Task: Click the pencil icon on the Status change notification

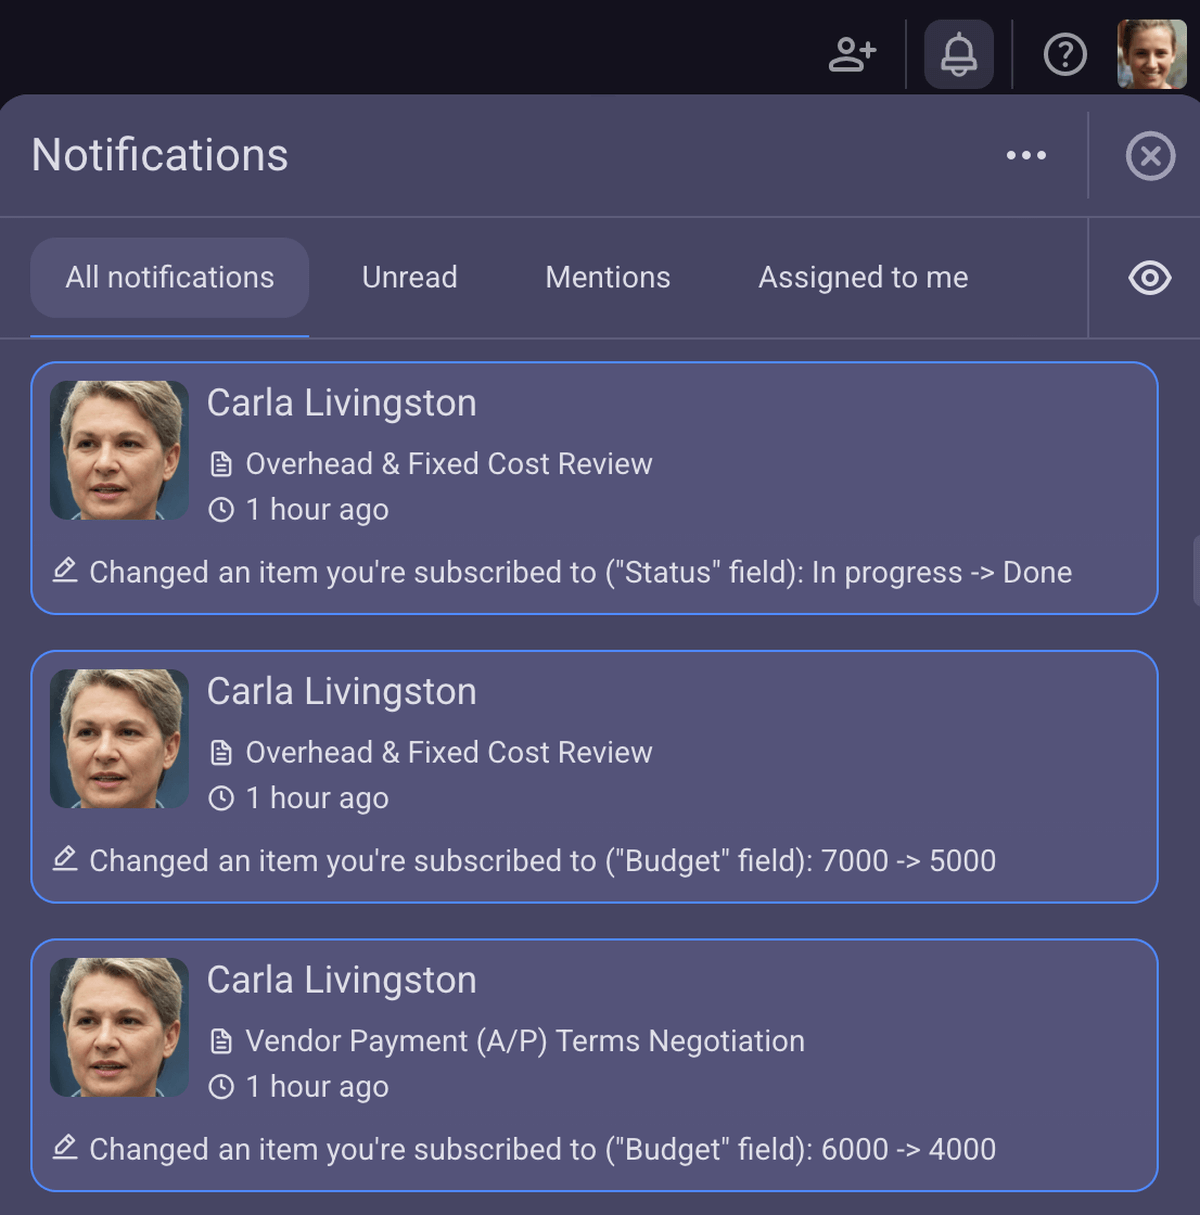Action: click(x=64, y=571)
